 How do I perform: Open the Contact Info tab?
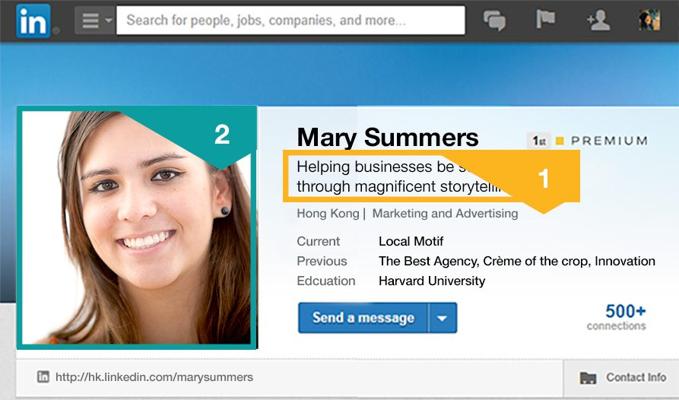coord(621,377)
